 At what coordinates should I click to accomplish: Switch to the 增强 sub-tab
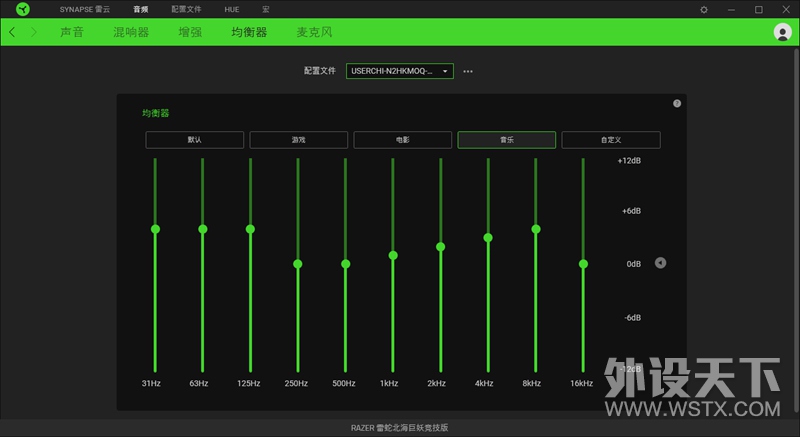pyautogui.click(x=190, y=32)
